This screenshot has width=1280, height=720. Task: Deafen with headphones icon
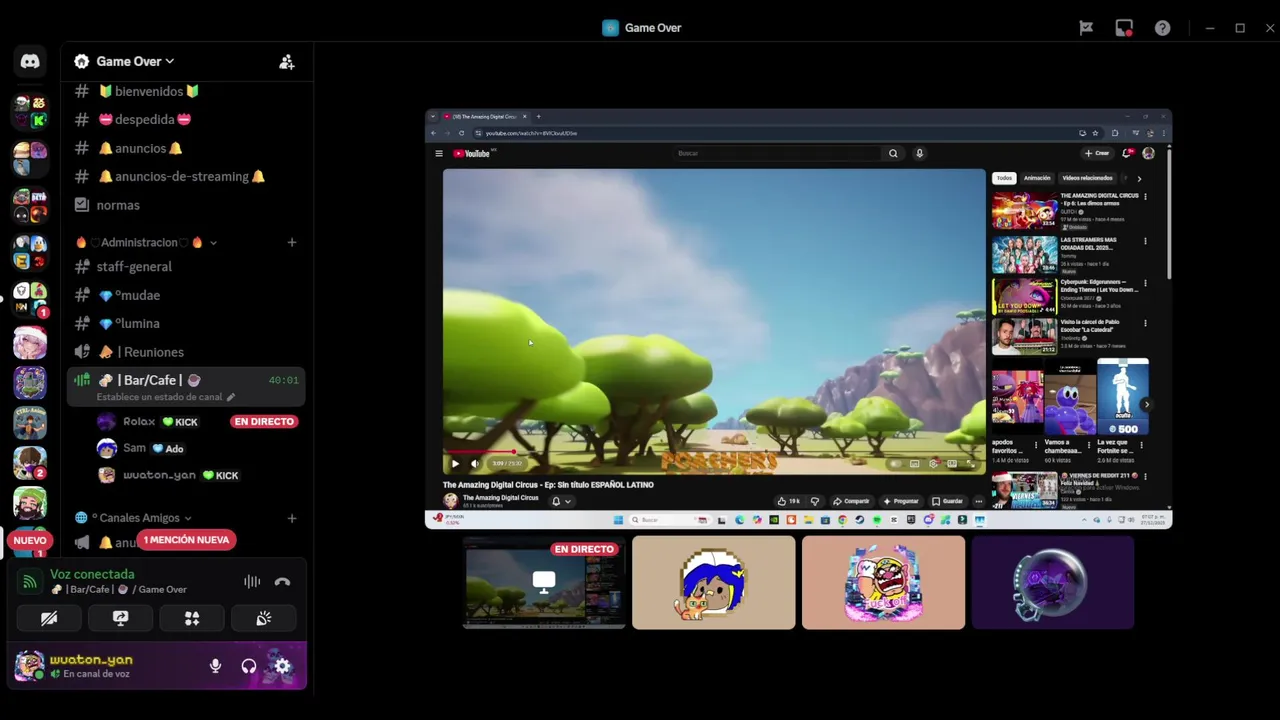[249, 666]
